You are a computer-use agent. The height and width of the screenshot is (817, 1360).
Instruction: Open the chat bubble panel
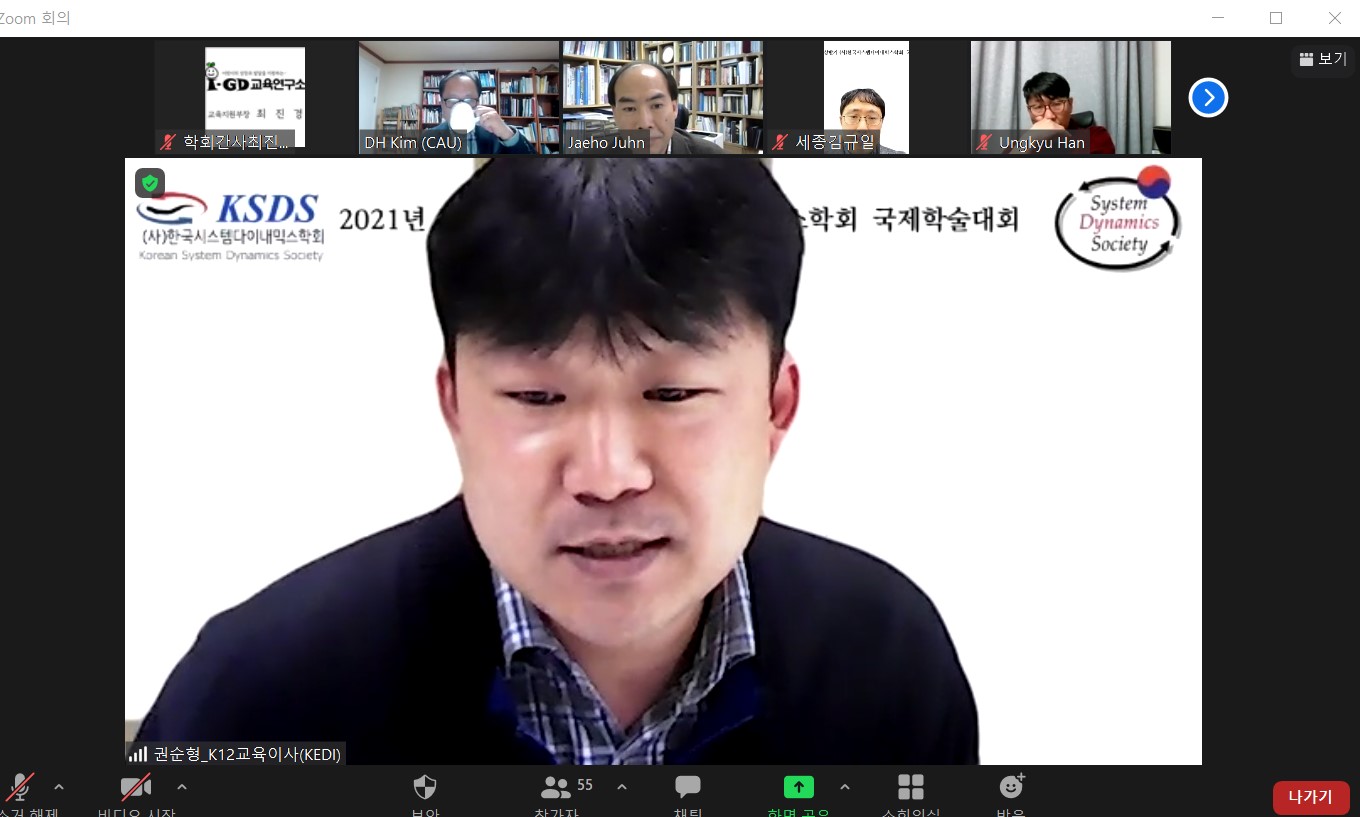pos(688,788)
